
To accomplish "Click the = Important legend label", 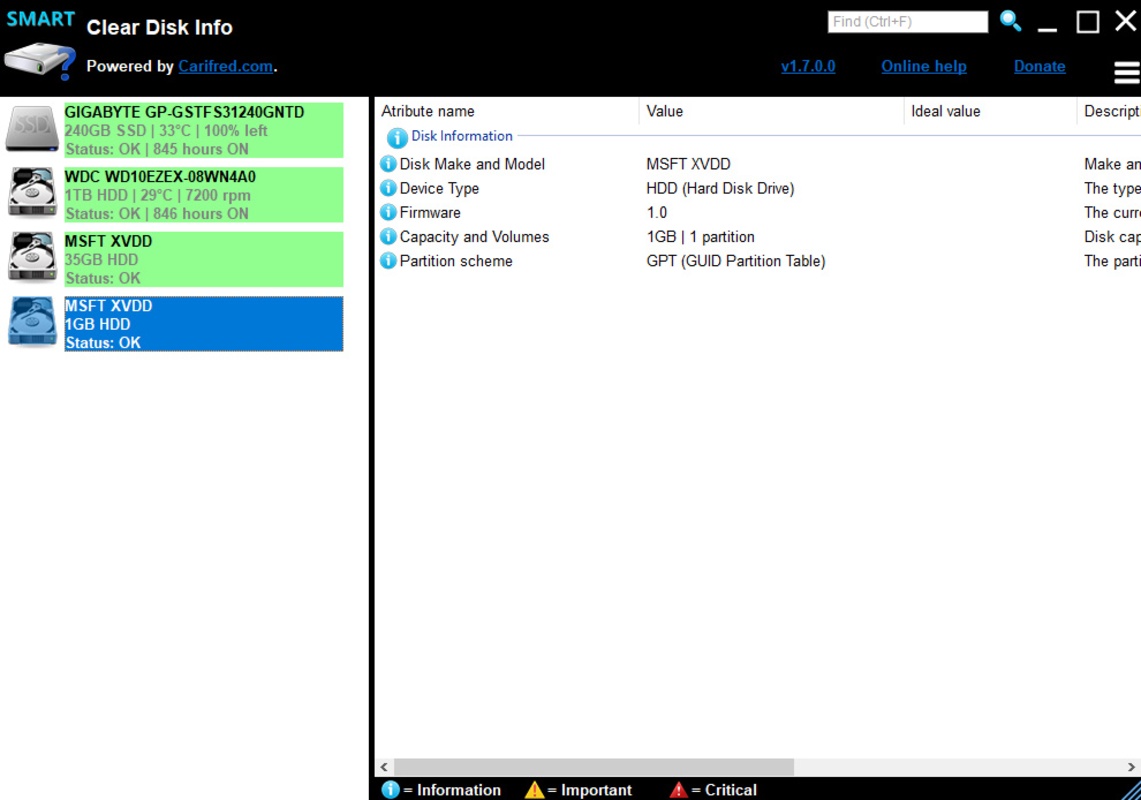I will [589, 790].
